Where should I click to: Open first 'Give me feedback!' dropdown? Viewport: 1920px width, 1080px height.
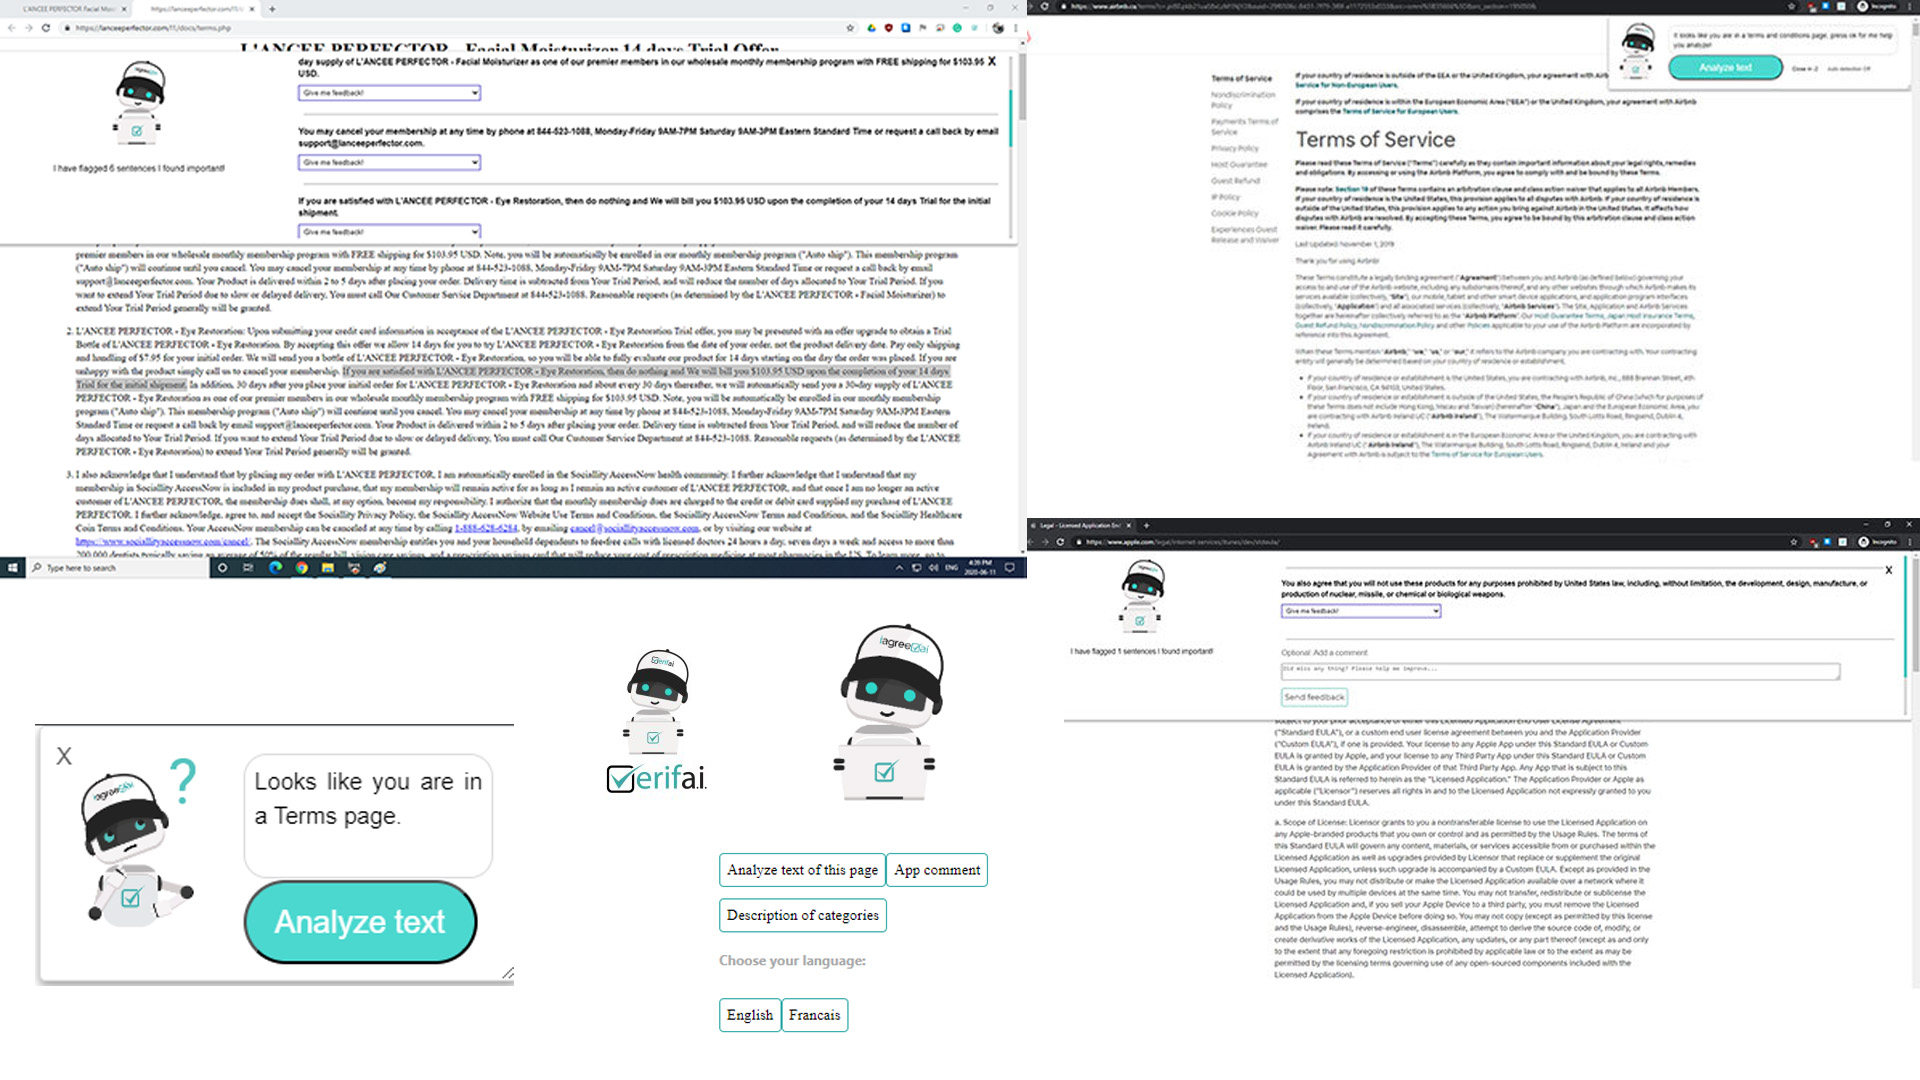pyautogui.click(x=389, y=93)
